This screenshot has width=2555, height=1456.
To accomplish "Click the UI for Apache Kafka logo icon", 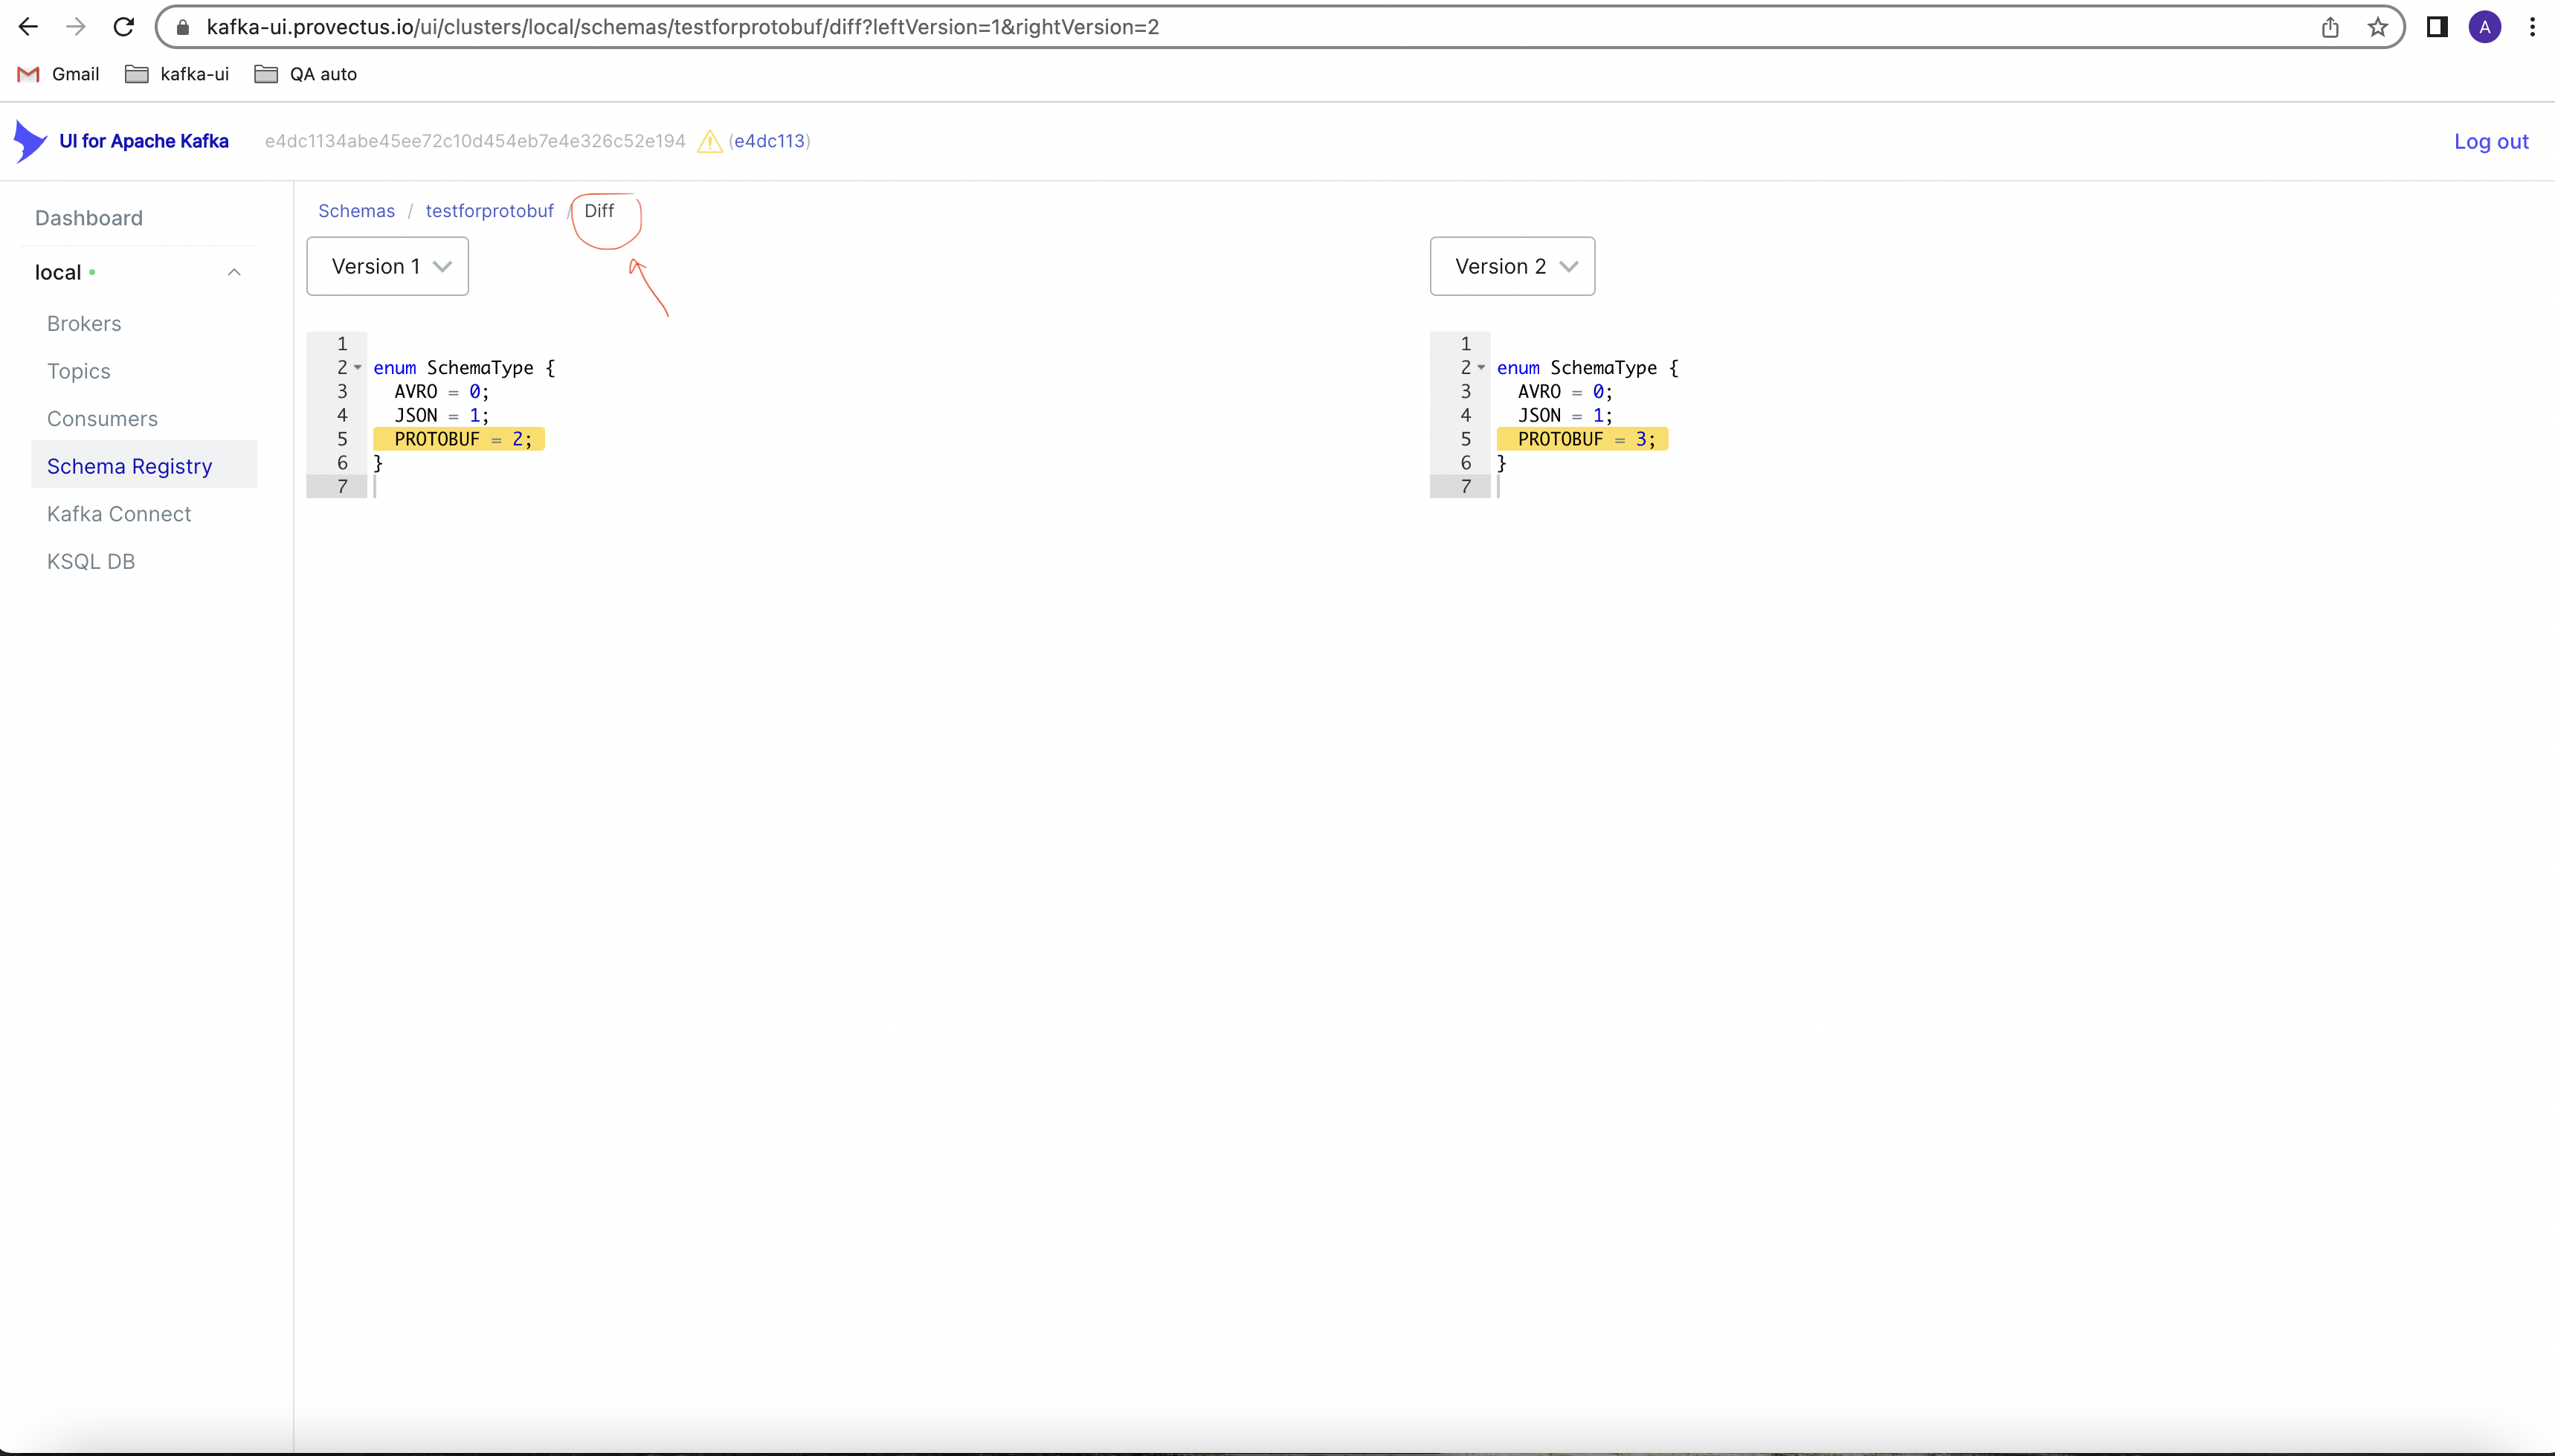I will 30,140.
